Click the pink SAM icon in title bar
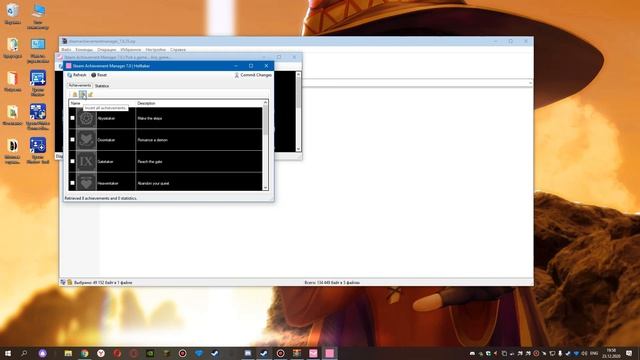640x360 pixels. point(69,66)
